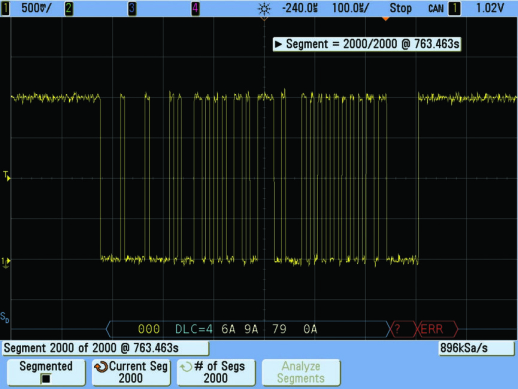Click the red ERR decode packet
Viewport: 518px width, 389px height.
click(x=437, y=329)
